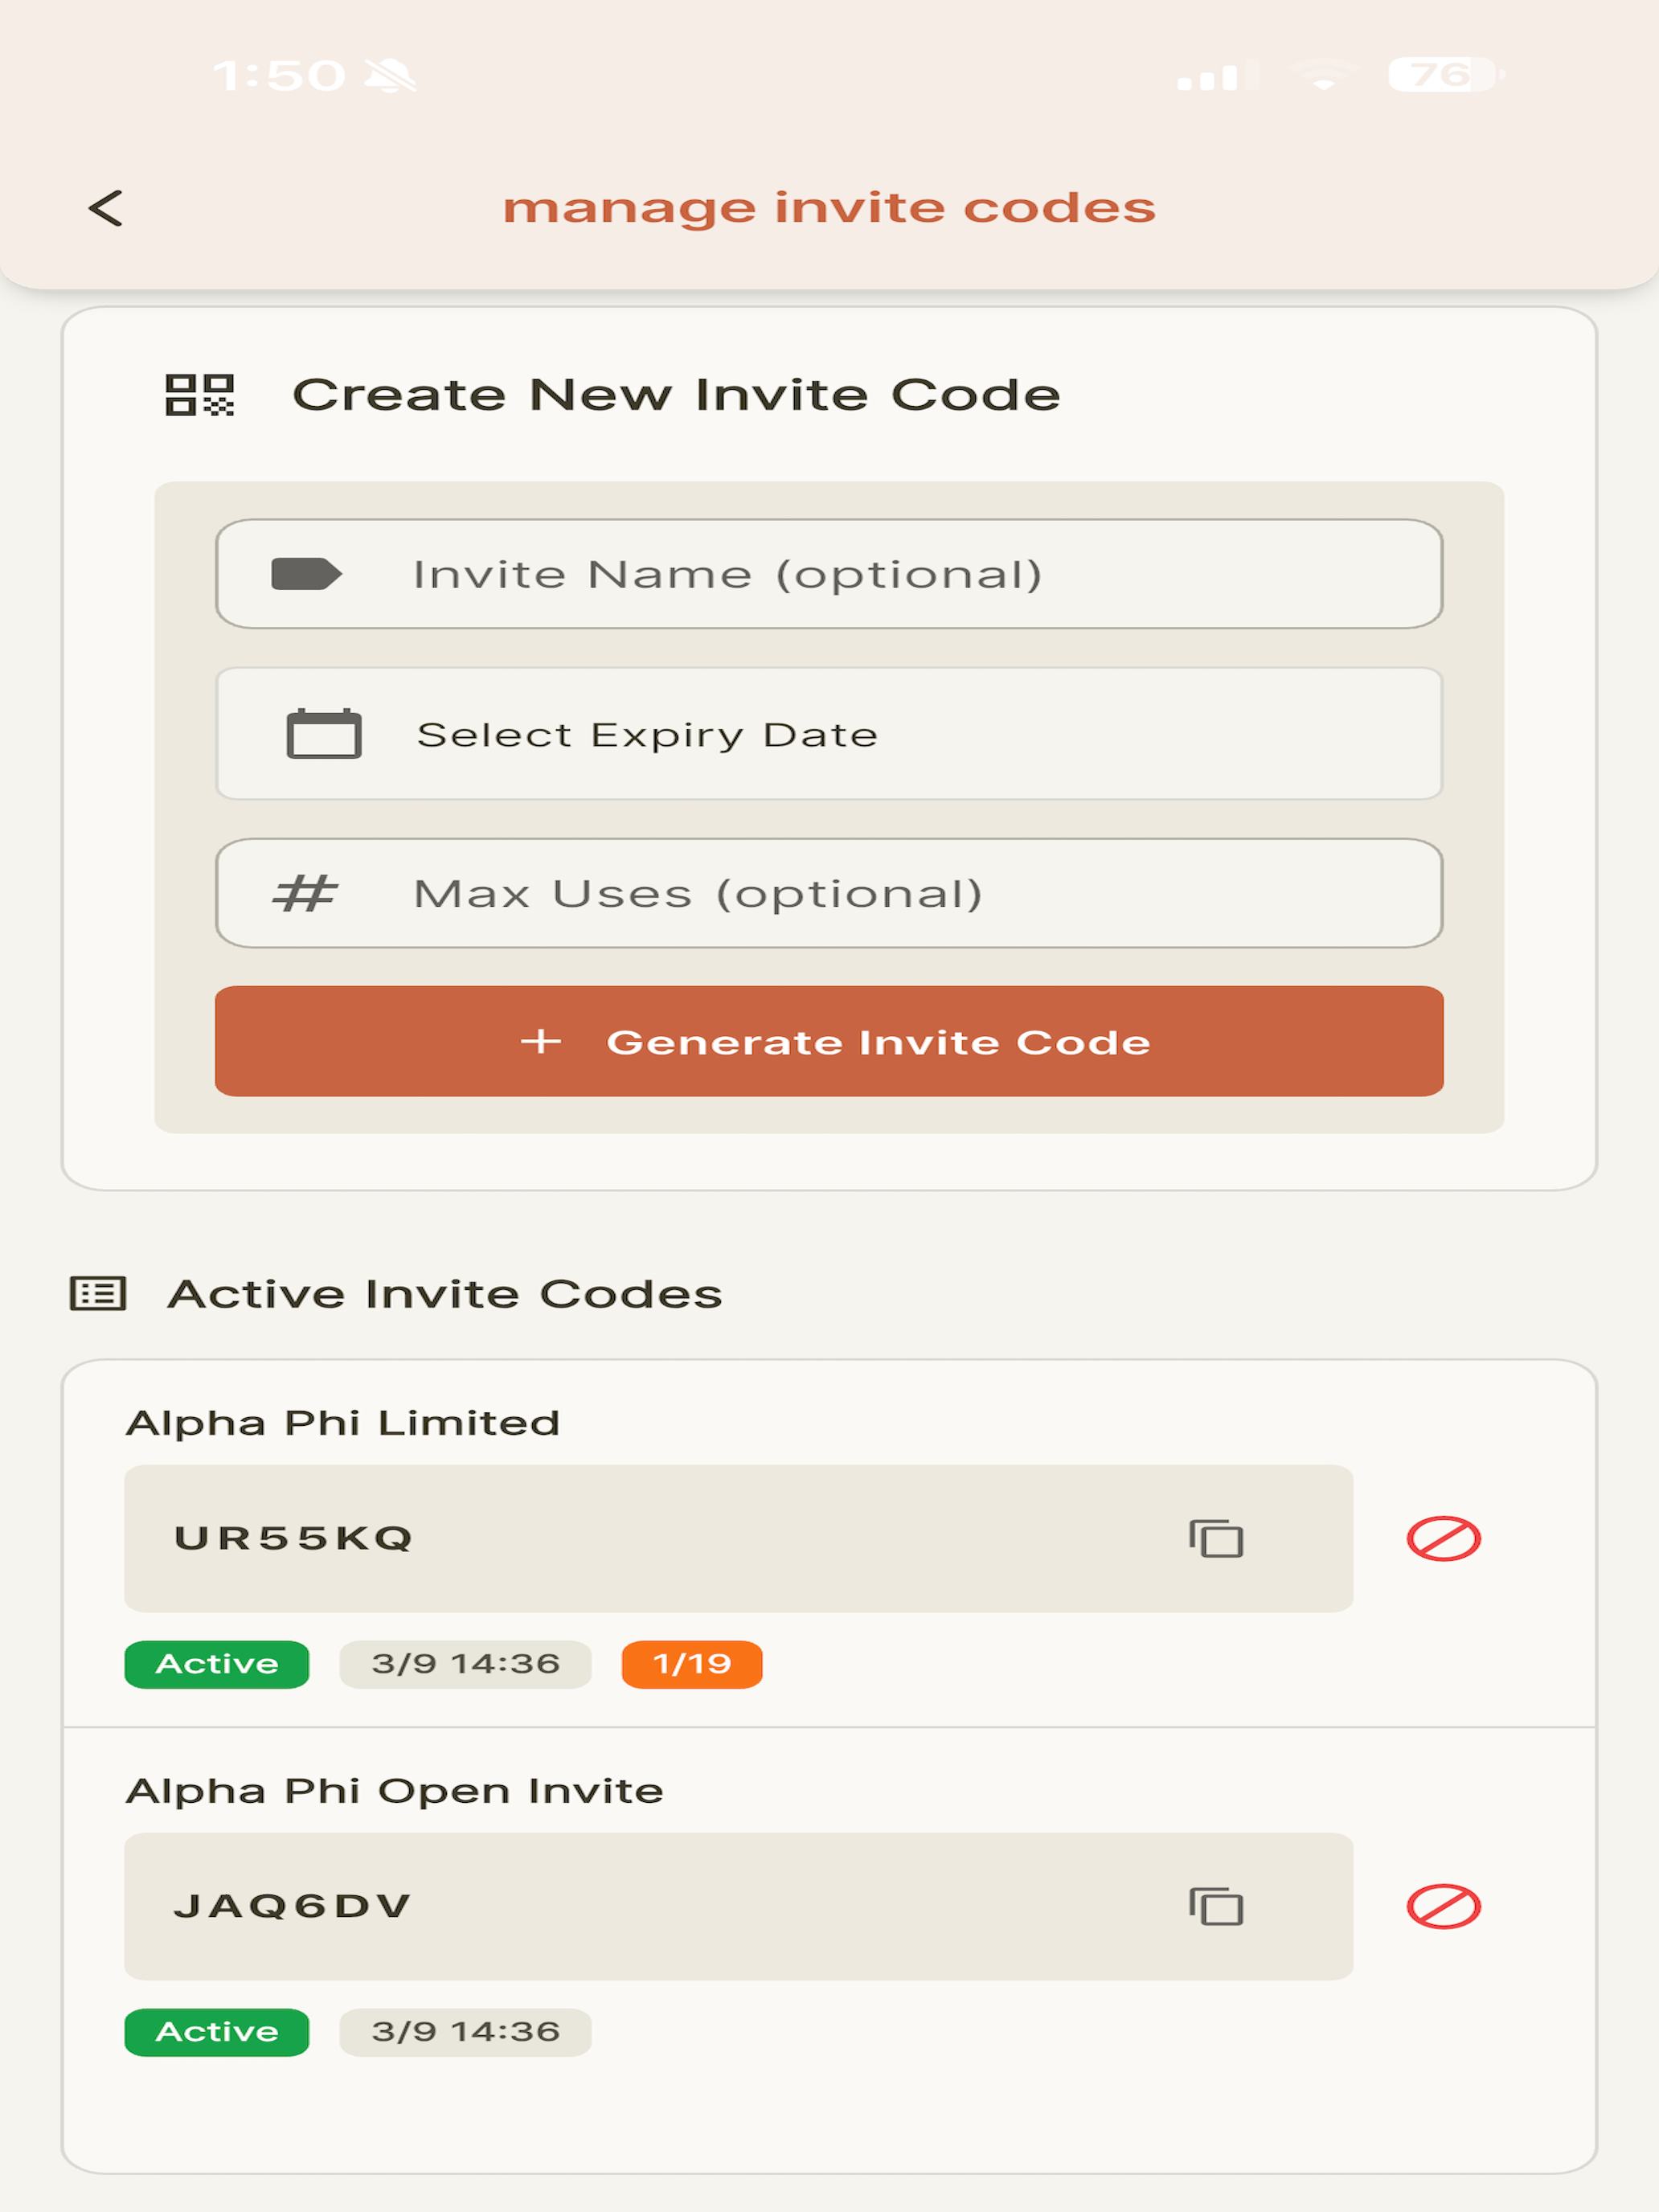The height and width of the screenshot is (2212, 1659).
Task: Revoke the Alpha Phi Open Invite code
Action: pos(1443,1906)
